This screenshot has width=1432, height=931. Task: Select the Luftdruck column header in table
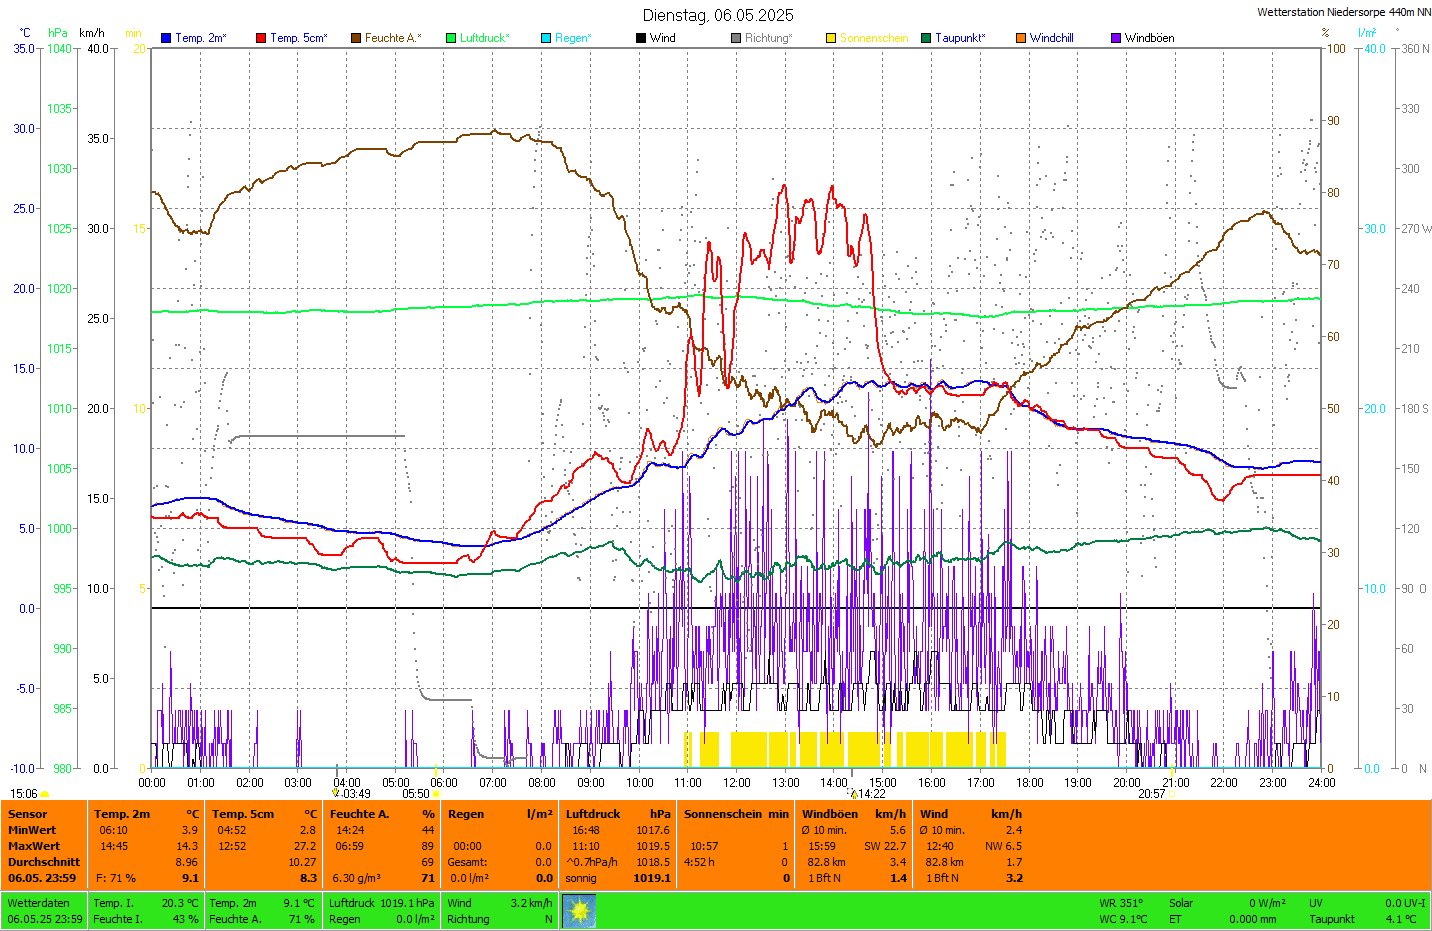[x=593, y=814]
